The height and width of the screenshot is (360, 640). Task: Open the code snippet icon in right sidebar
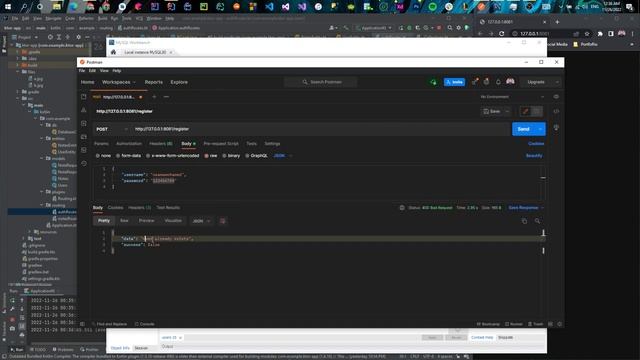(556, 111)
